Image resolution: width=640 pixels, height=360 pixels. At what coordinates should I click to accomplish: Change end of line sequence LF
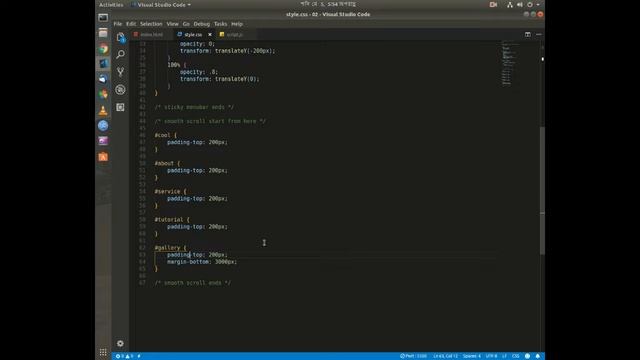tap(504, 356)
